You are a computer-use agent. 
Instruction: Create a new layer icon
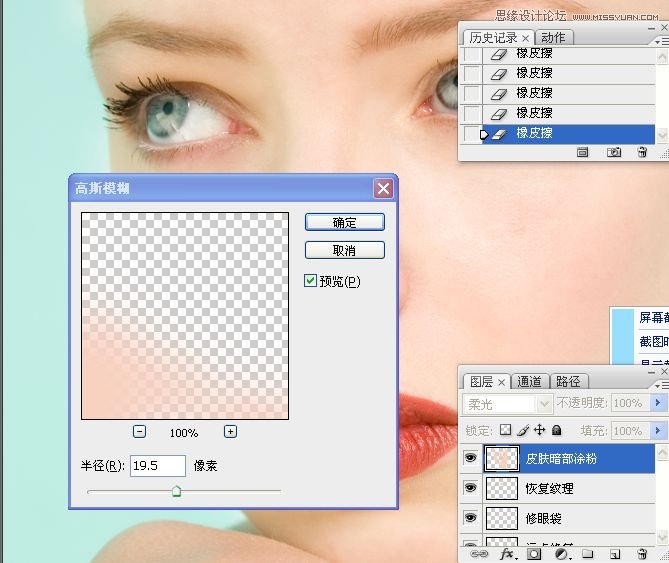tap(615, 554)
